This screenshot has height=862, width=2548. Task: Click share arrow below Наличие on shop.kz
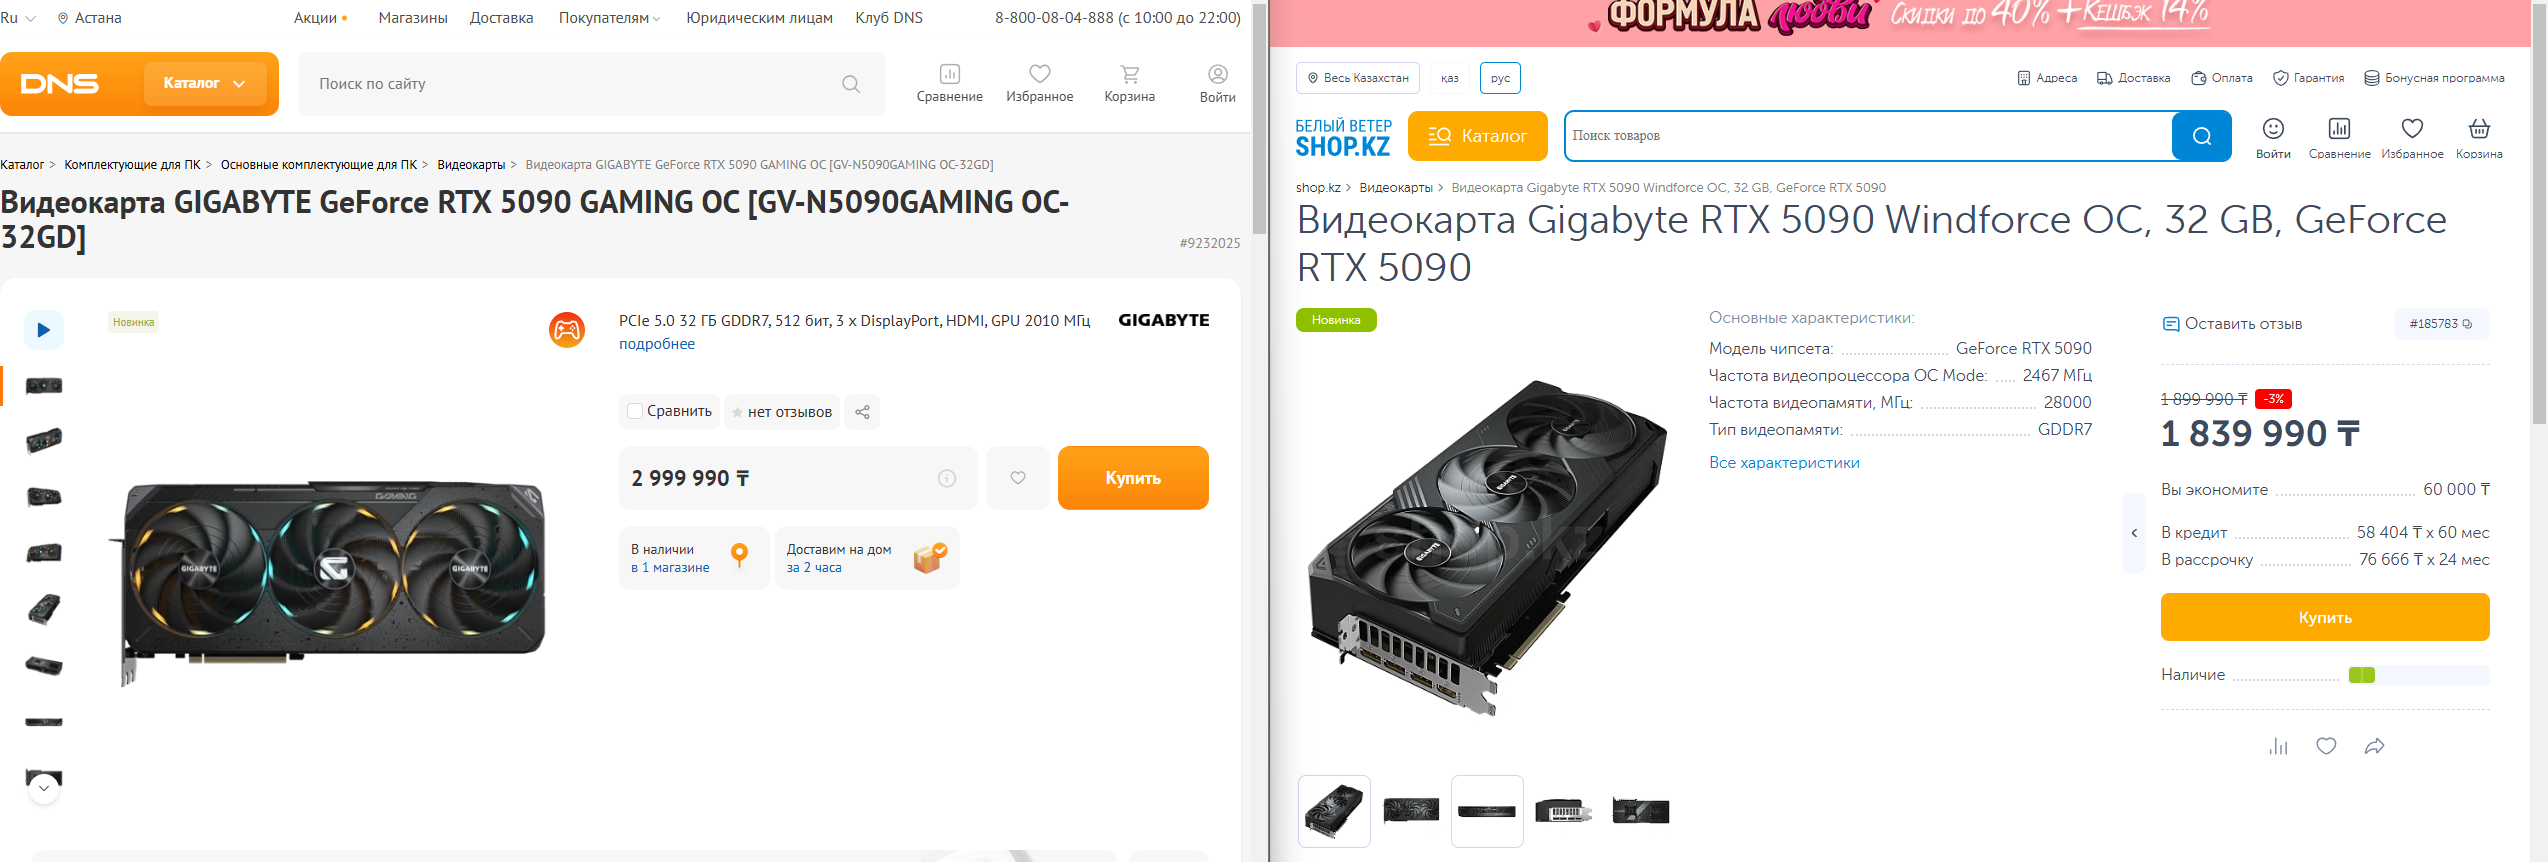pyautogui.click(x=2374, y=746)
